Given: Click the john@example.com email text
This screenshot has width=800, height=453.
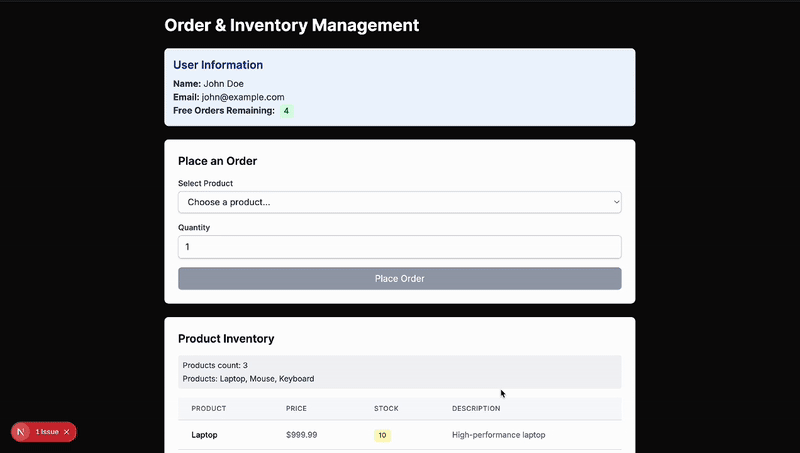Looking at the screenshot, I should coord(243,97).
